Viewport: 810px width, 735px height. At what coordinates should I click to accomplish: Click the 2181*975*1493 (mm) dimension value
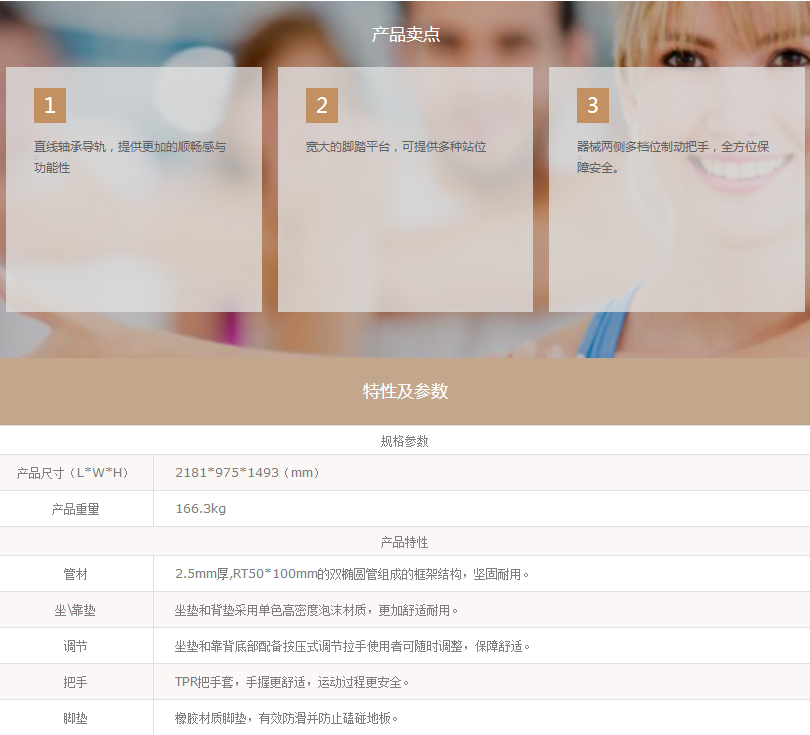(x=248, y=473)
